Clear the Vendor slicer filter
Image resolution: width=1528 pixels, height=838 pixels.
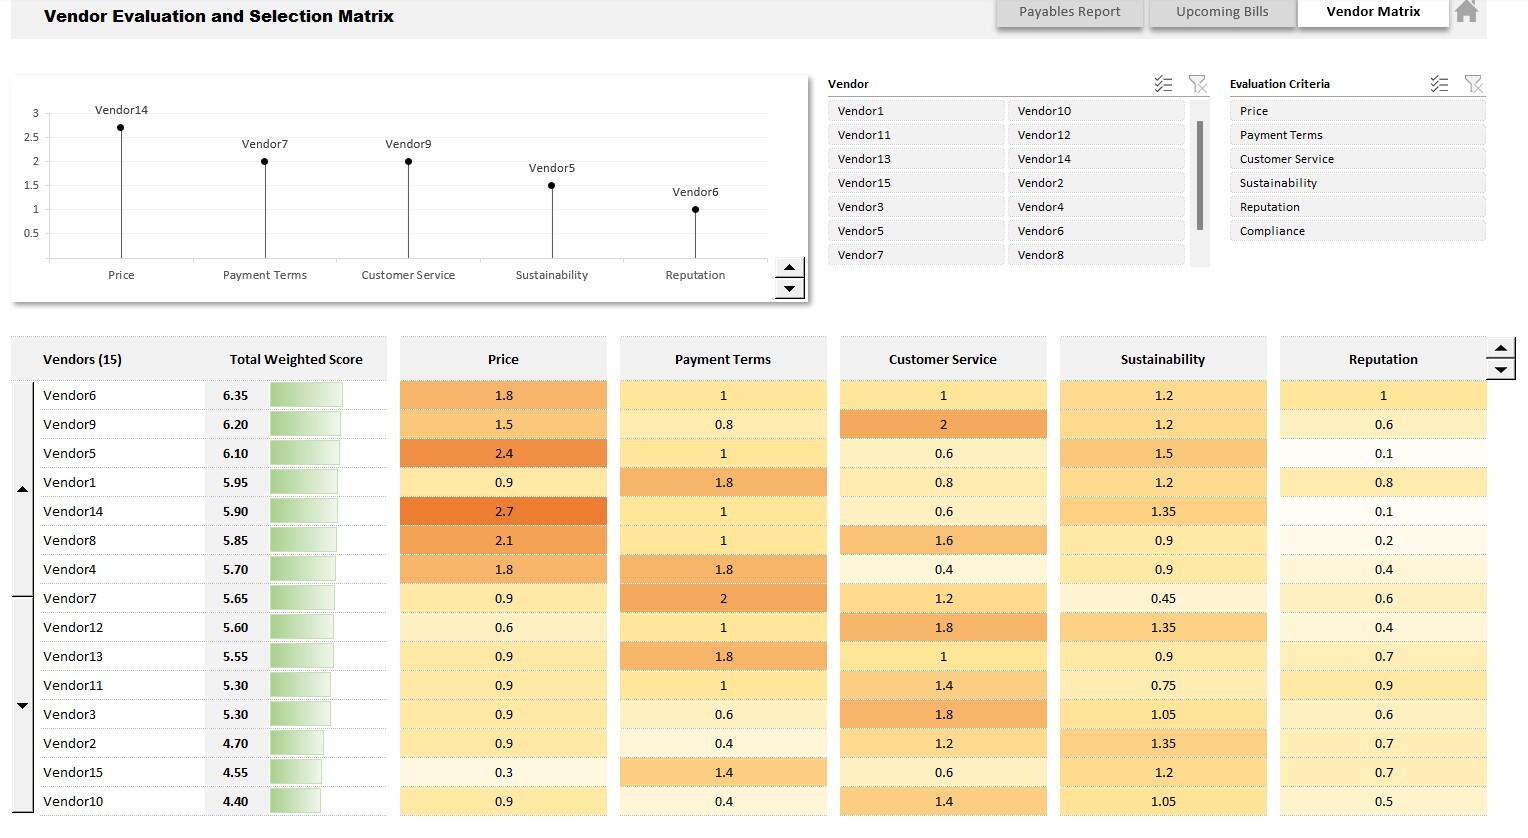pos(1197,84)
